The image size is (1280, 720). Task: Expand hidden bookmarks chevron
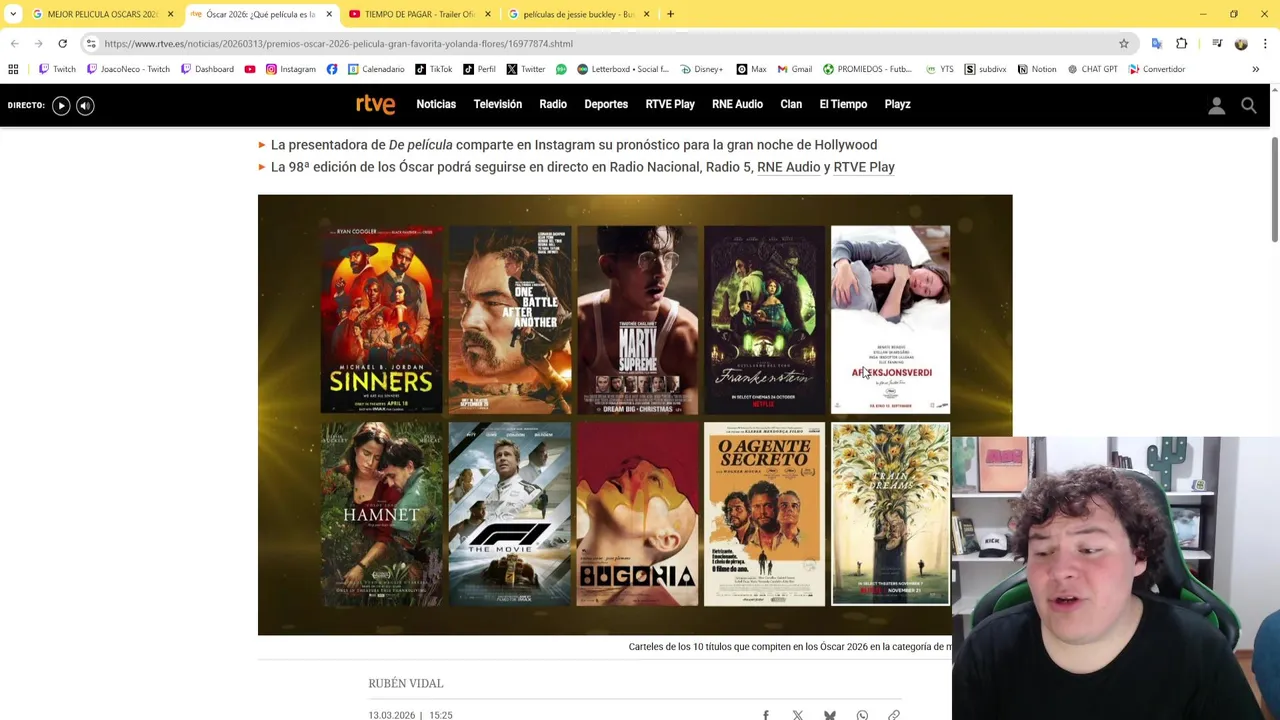point(1255,69)
